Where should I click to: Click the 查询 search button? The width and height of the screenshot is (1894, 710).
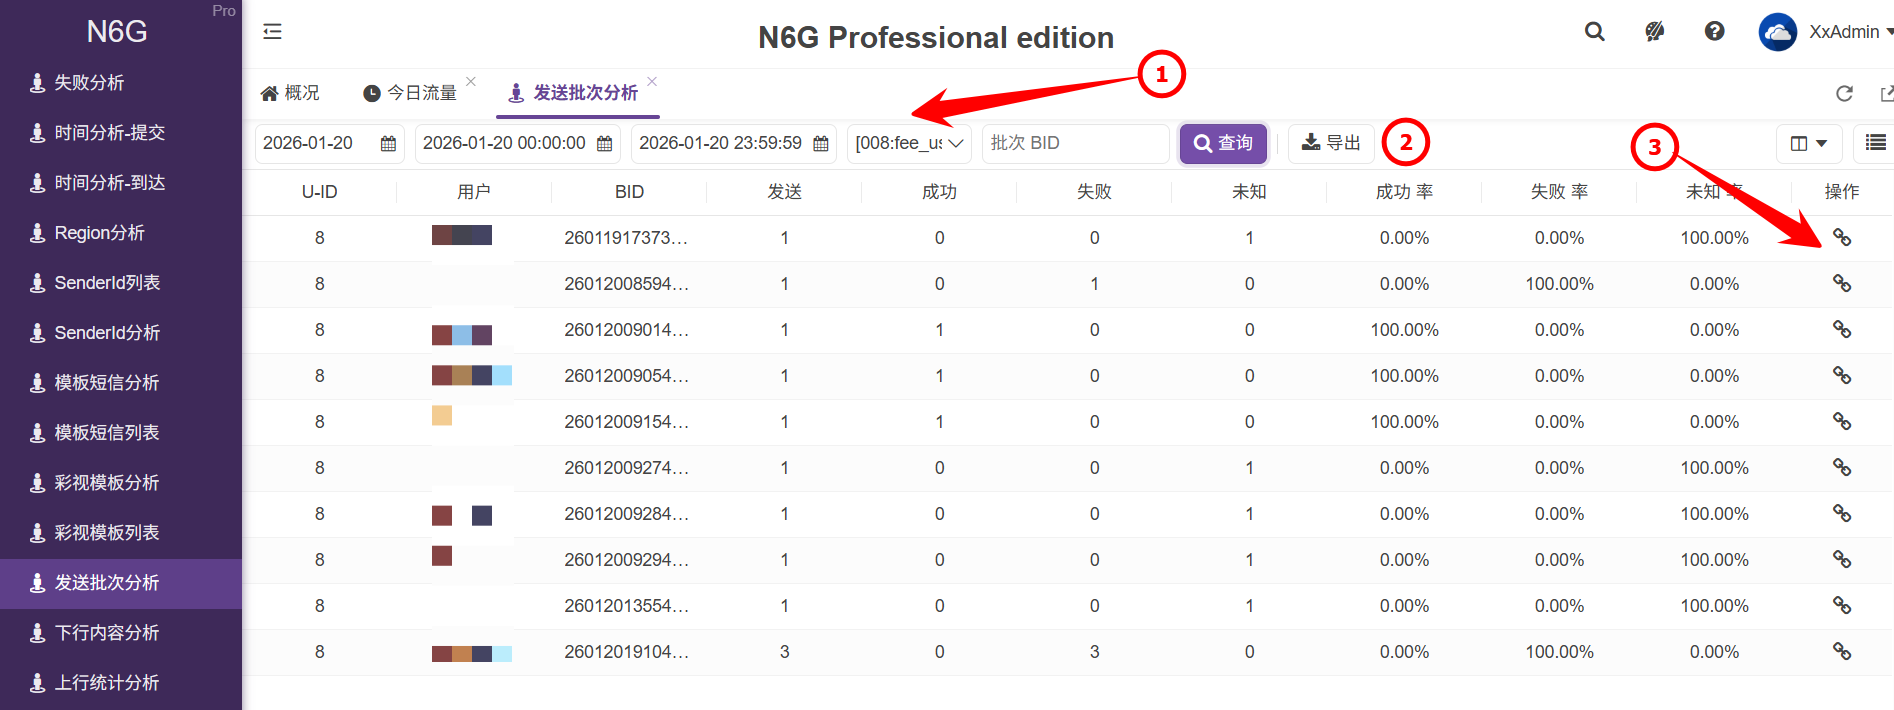(1223, 143)
